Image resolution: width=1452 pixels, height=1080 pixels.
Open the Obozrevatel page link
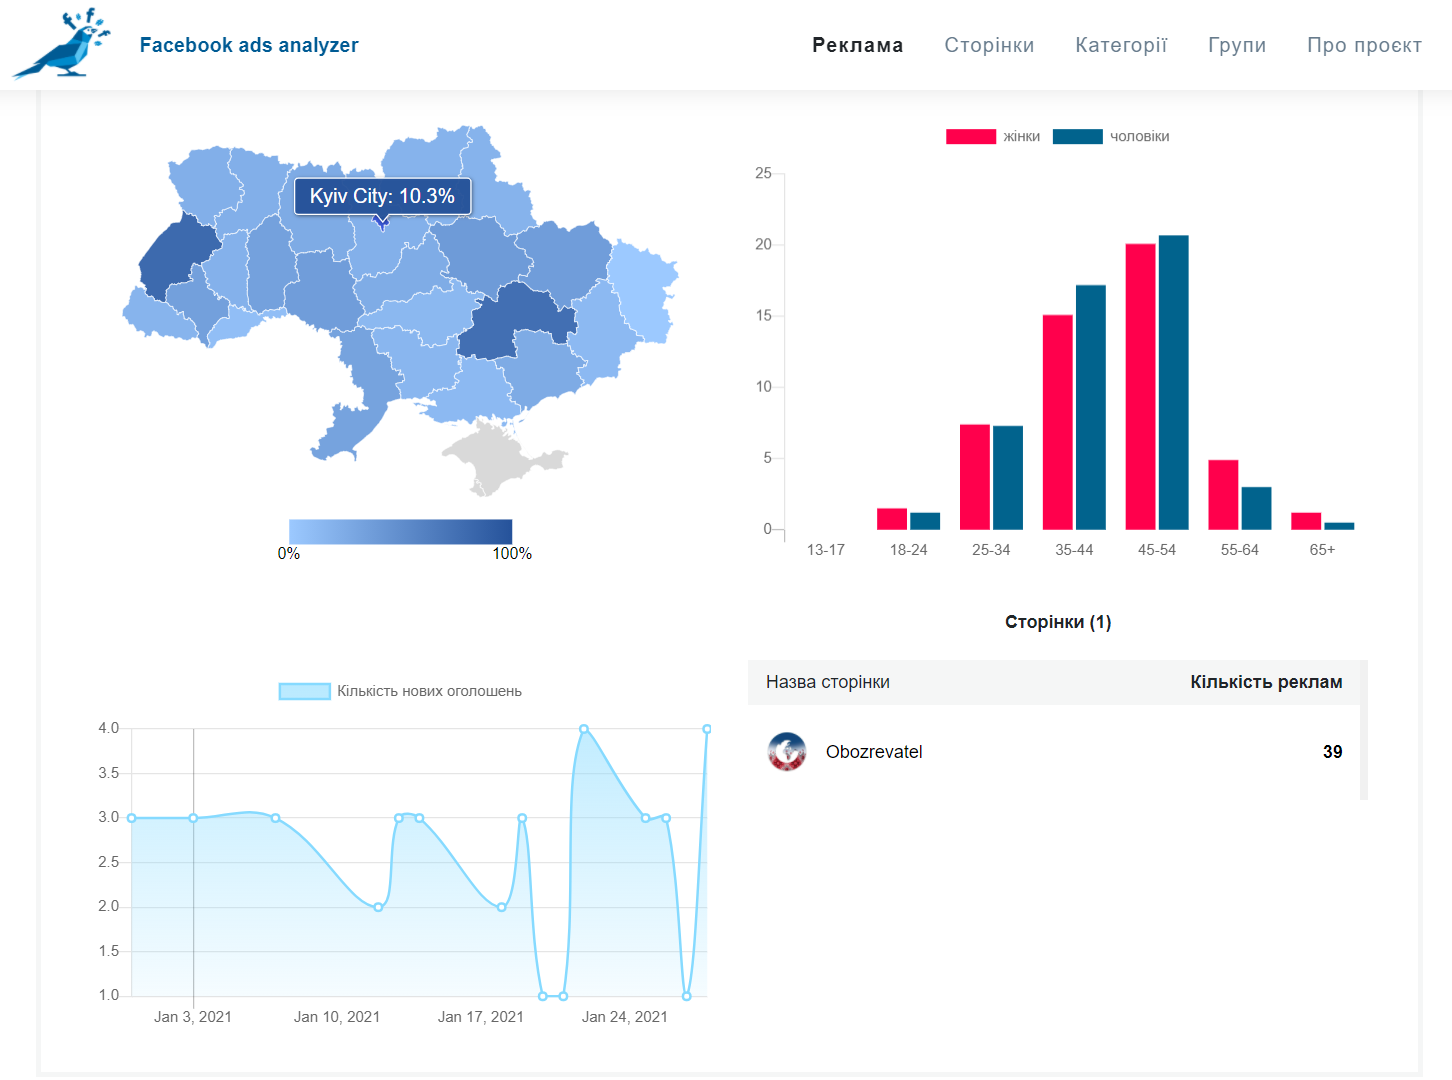(x=874, y=752)
